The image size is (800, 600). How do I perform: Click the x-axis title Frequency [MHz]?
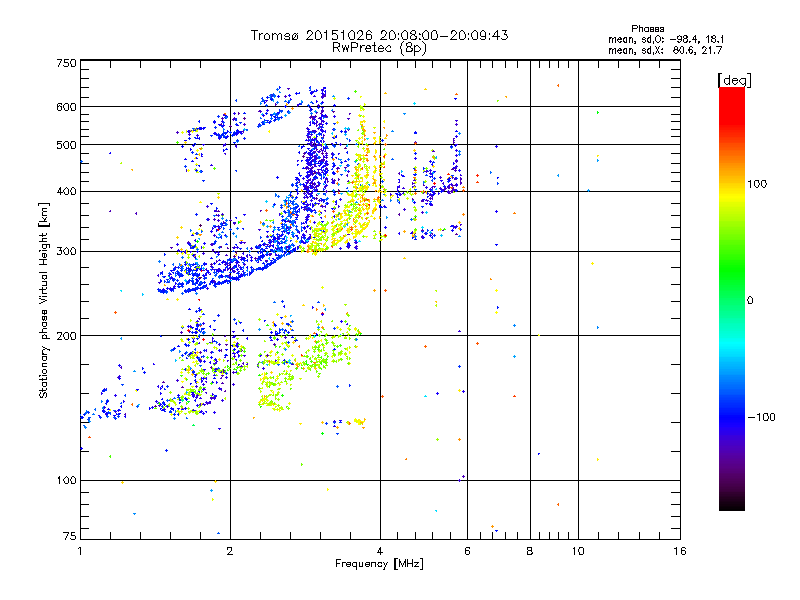click(379, 564)
